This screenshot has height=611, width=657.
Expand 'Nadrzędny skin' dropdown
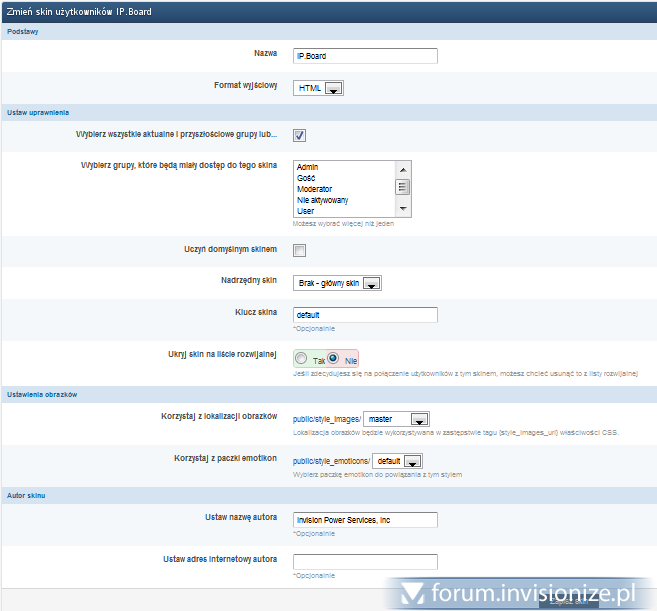tap(337, 284)
